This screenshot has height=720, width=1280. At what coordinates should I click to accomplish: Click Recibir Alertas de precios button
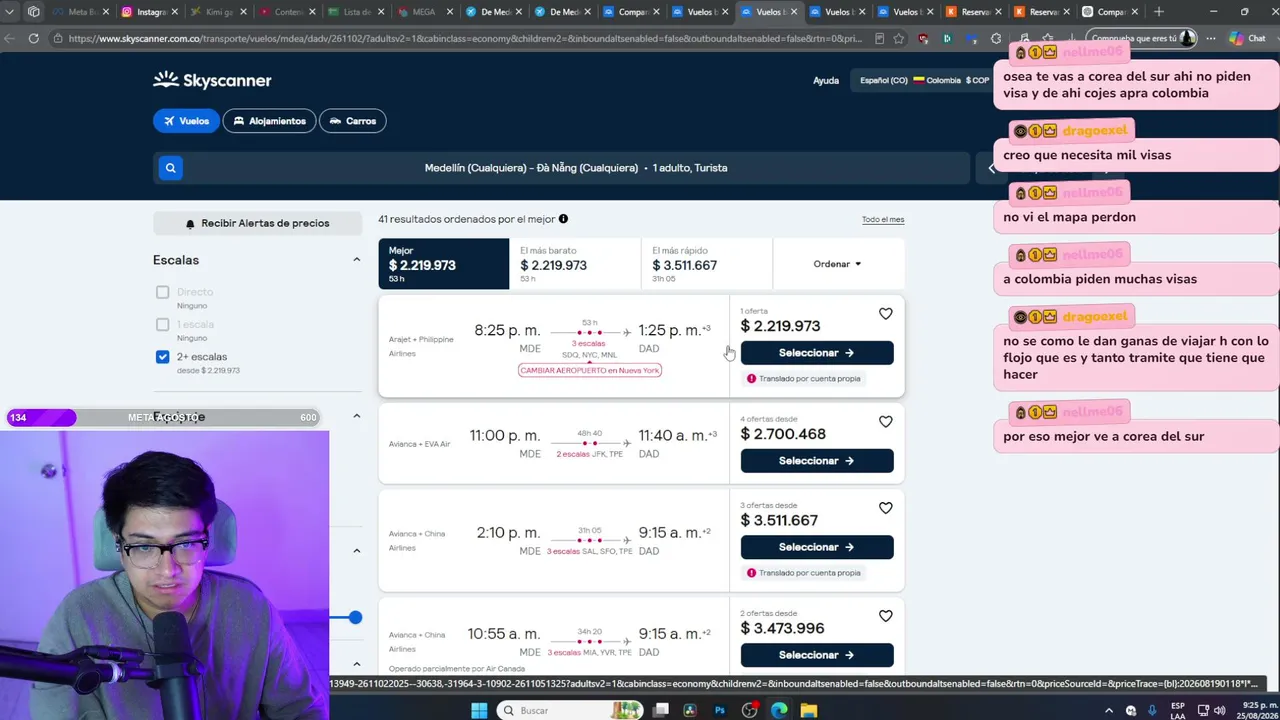coord(257,223)
